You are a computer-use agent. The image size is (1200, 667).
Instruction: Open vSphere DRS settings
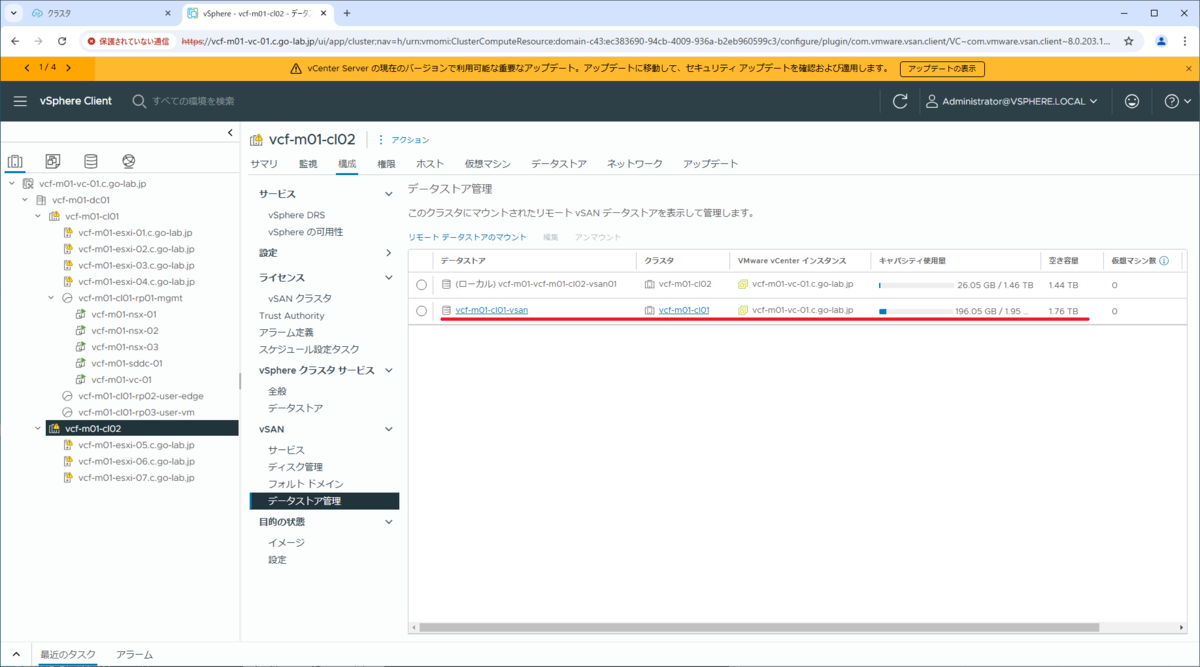(296, 215)
